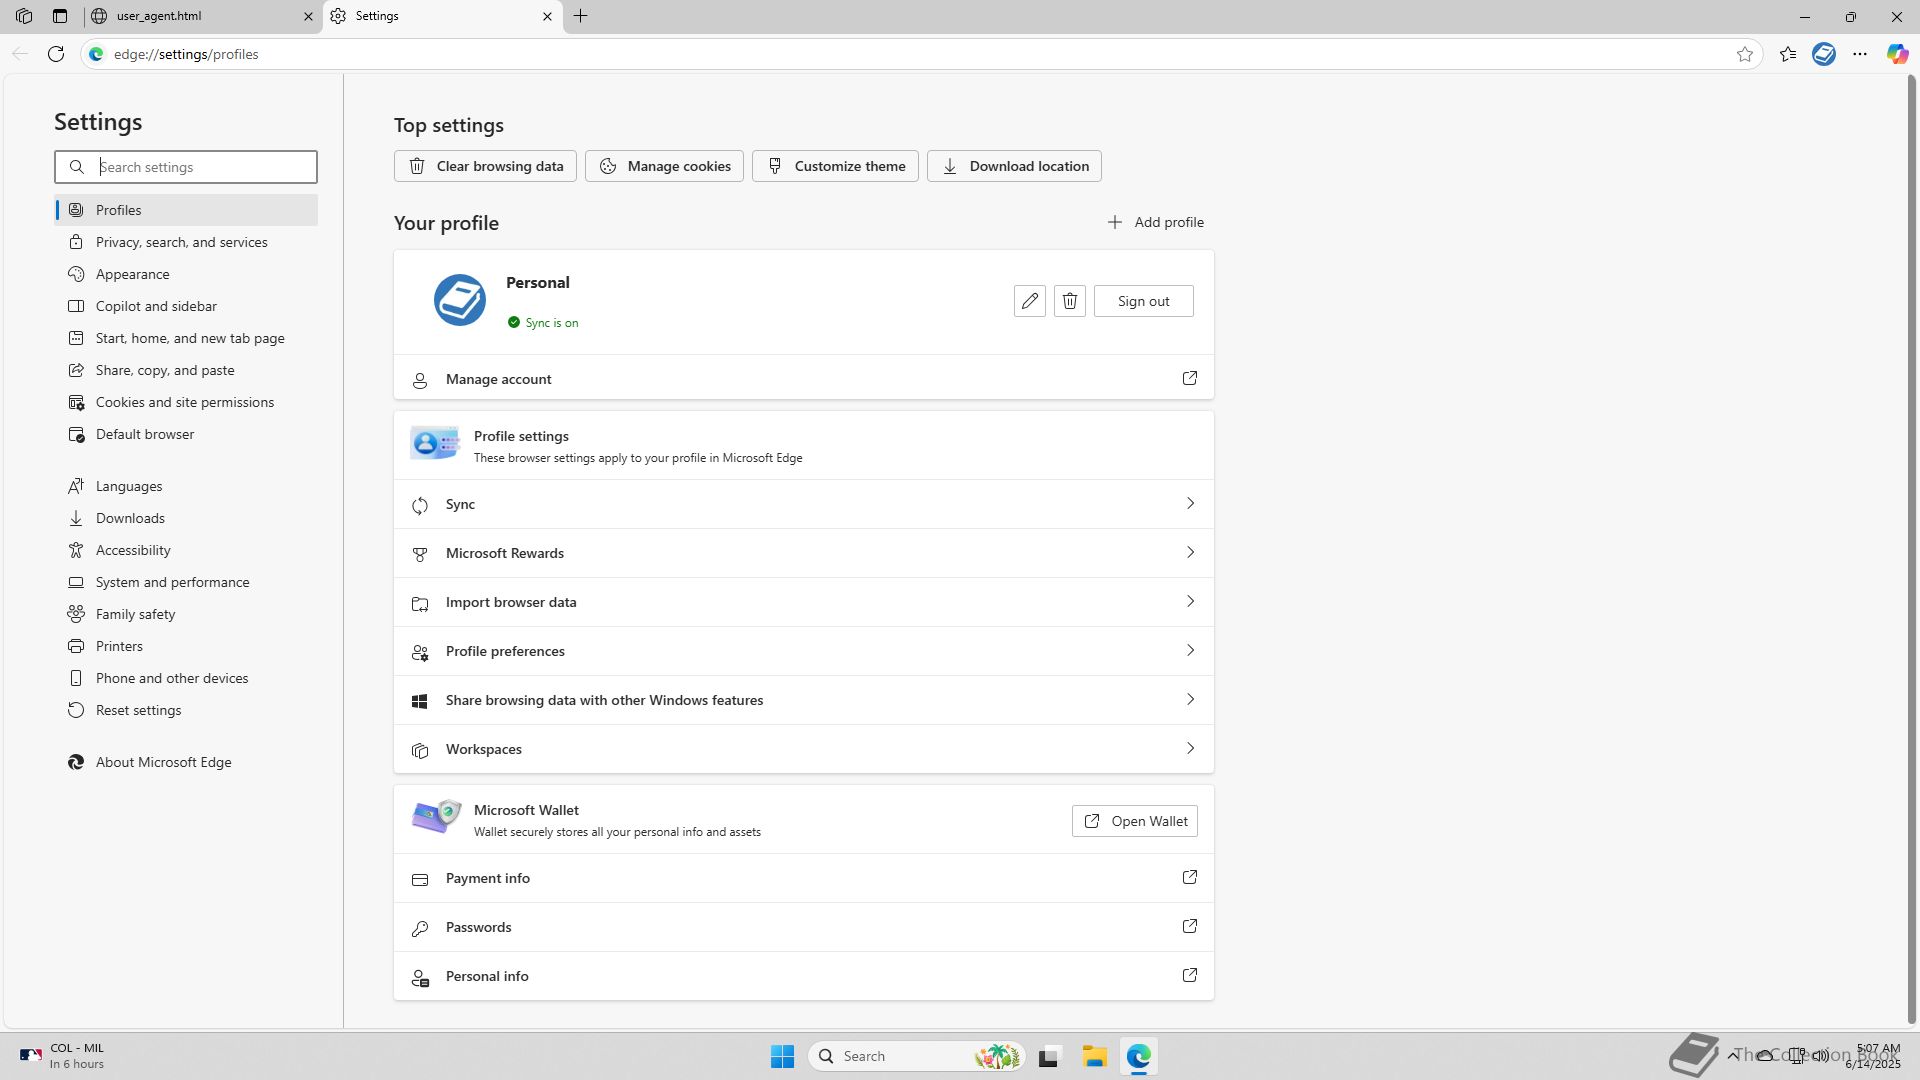Viewport: 1920px width, 1080px height.
Task: Click the delete profile trash icon
Action: click(x=1069, y=301)
